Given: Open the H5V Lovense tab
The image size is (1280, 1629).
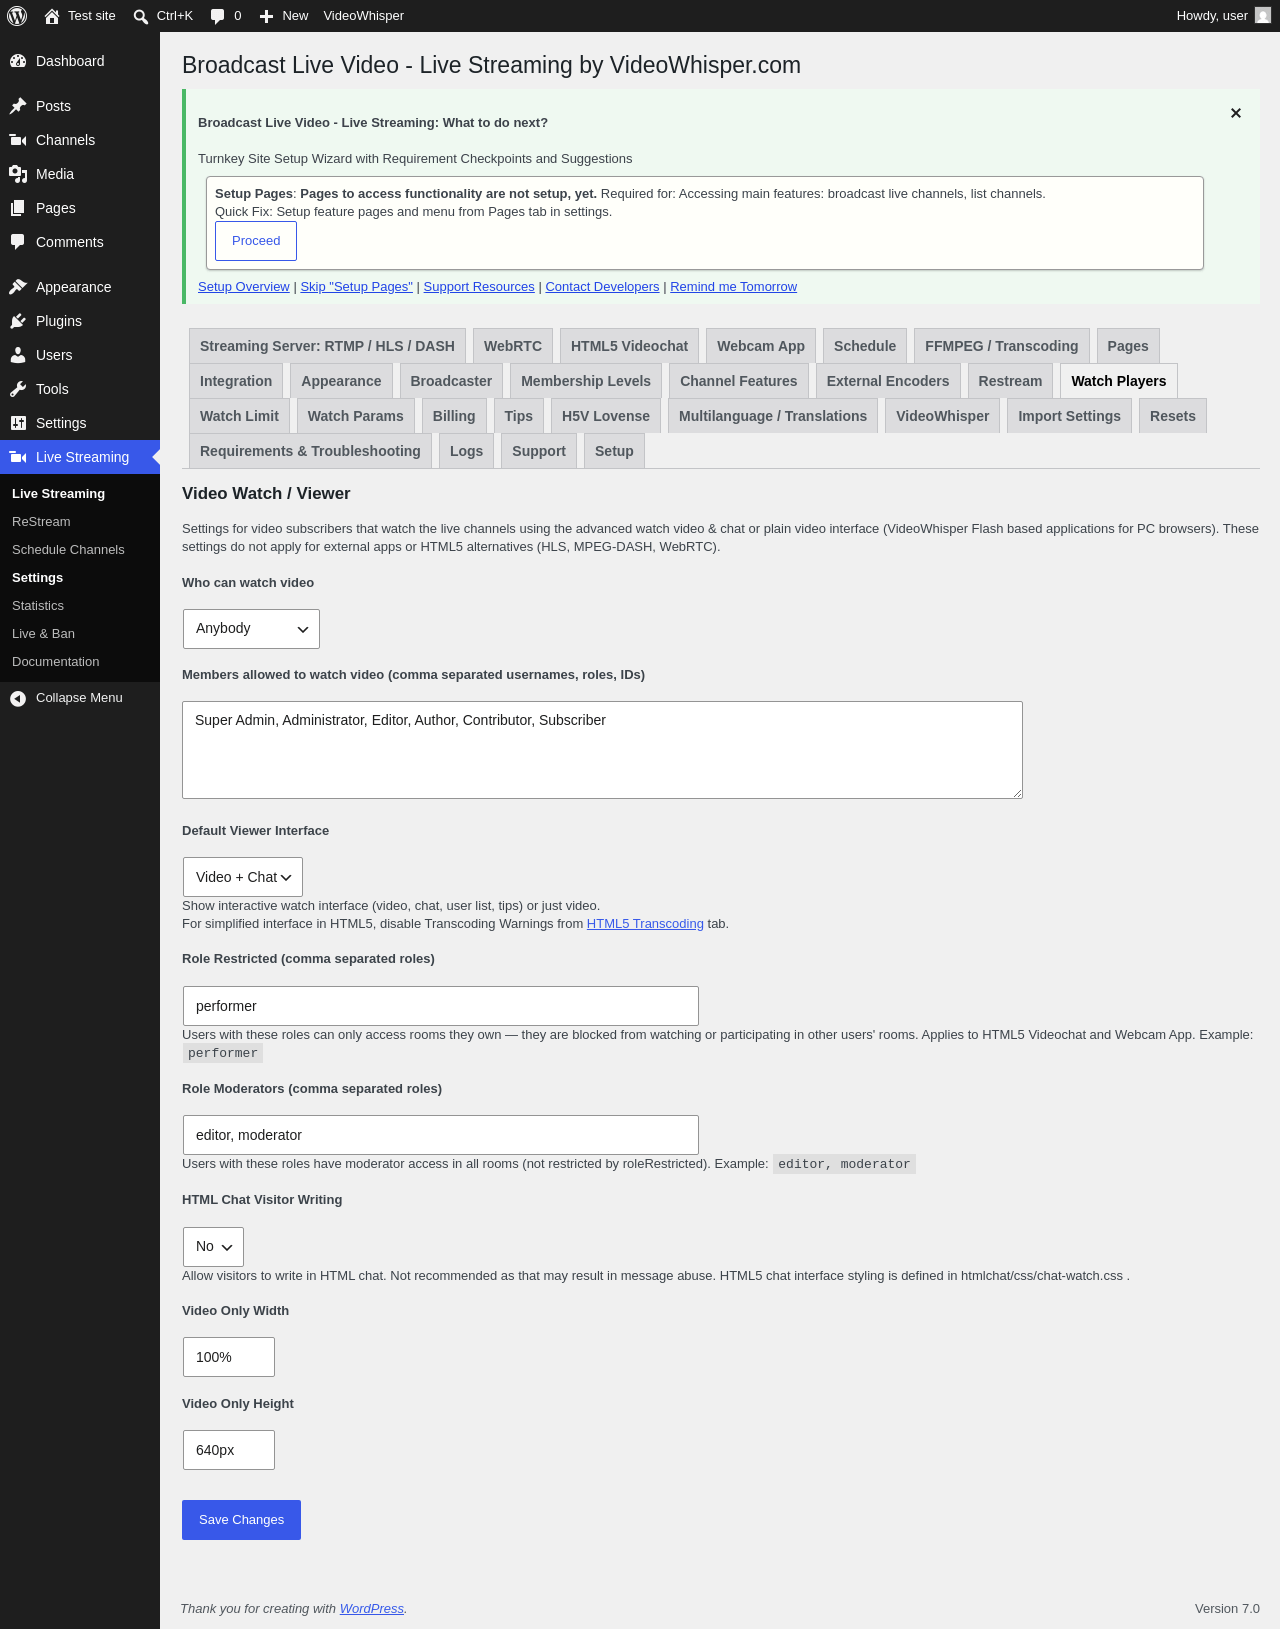Looking at the screenshot, I should point(606,416).
